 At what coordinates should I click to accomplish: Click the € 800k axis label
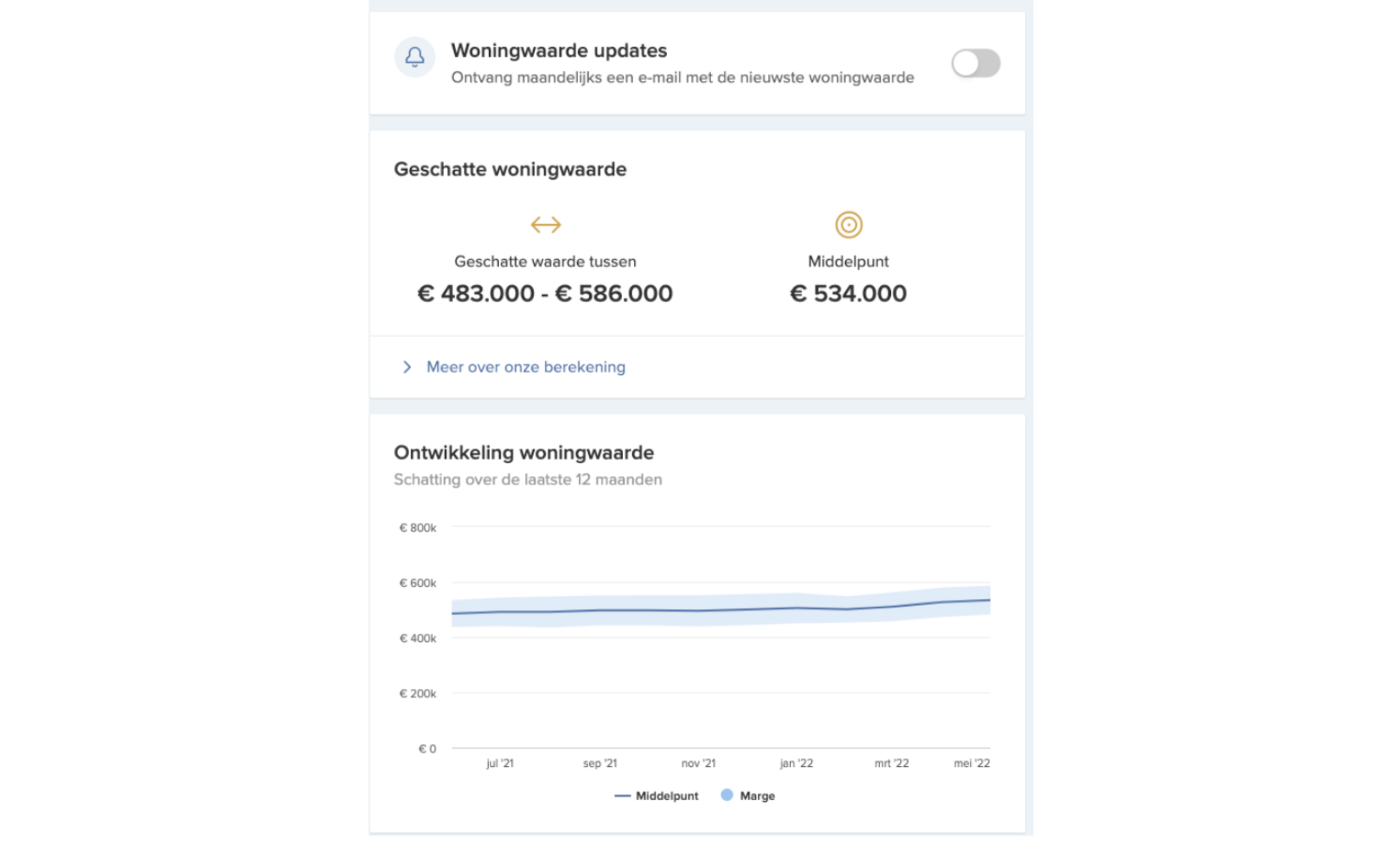coord(417,527)
